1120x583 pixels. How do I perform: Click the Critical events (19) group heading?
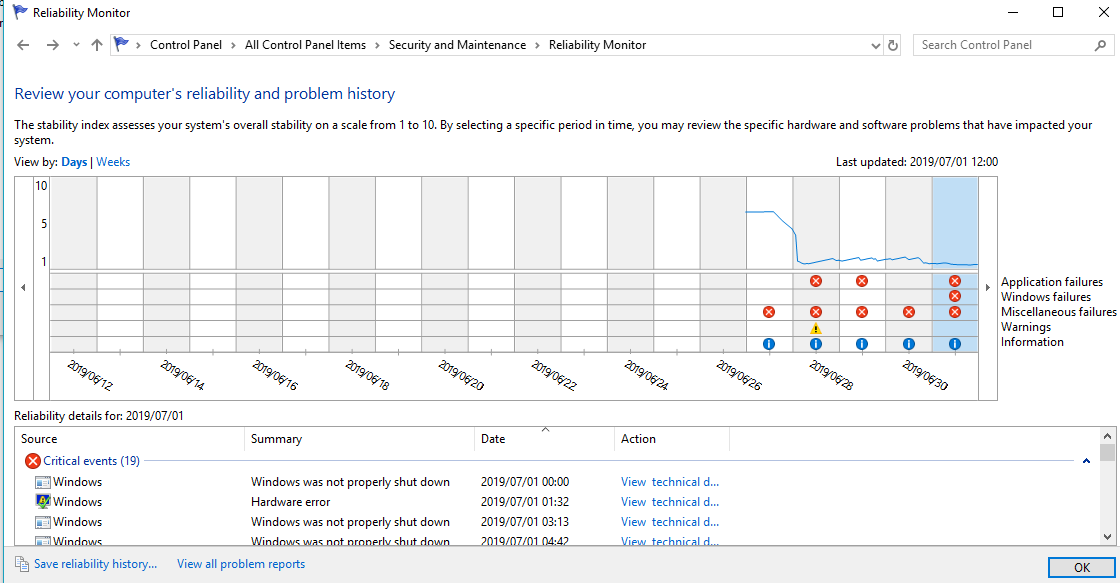[91, 461]
